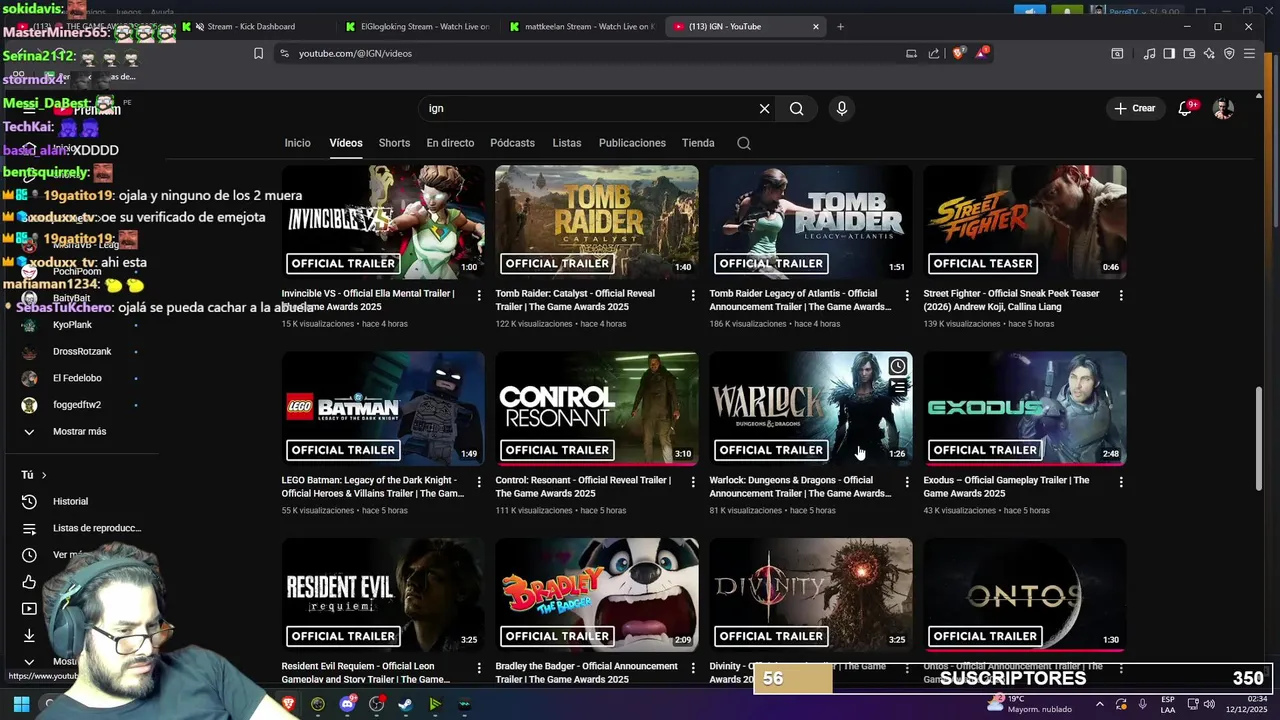The height and width of the screenshot is (720, 1280).
Task: Add Warlock video to queue icon
Action: (898, 387)
